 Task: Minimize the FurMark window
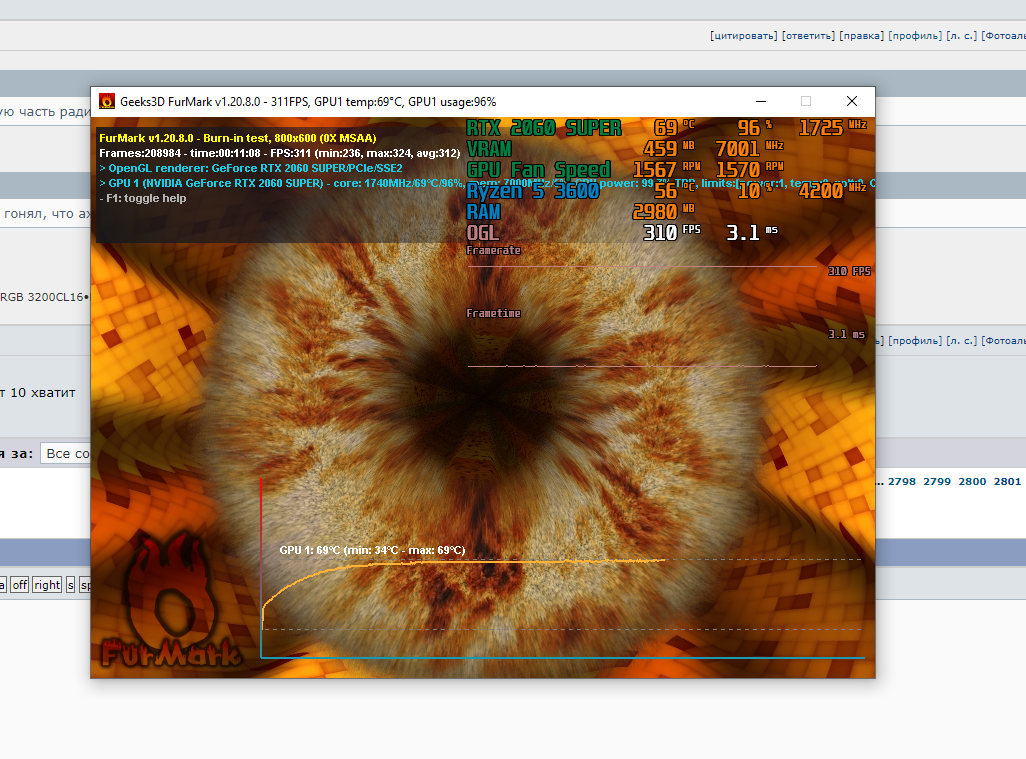[760, 101]
